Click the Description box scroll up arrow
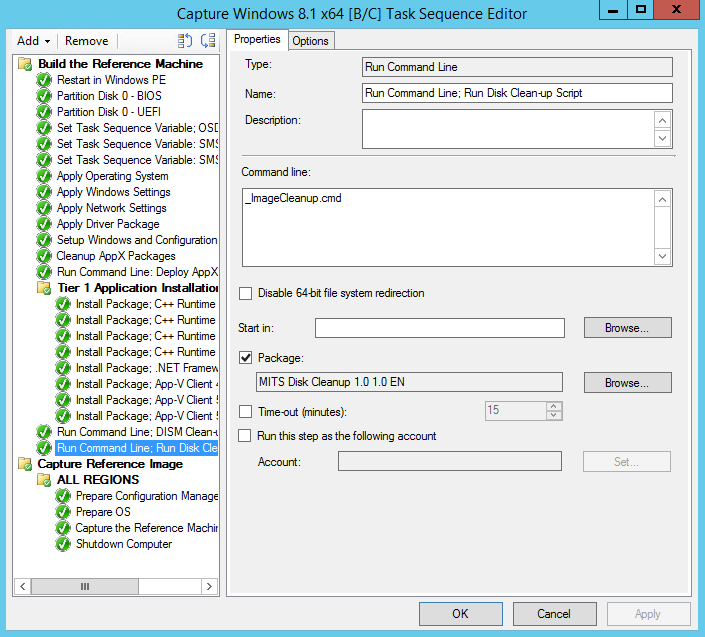The image size is (705, 637). tap(662, 120)
